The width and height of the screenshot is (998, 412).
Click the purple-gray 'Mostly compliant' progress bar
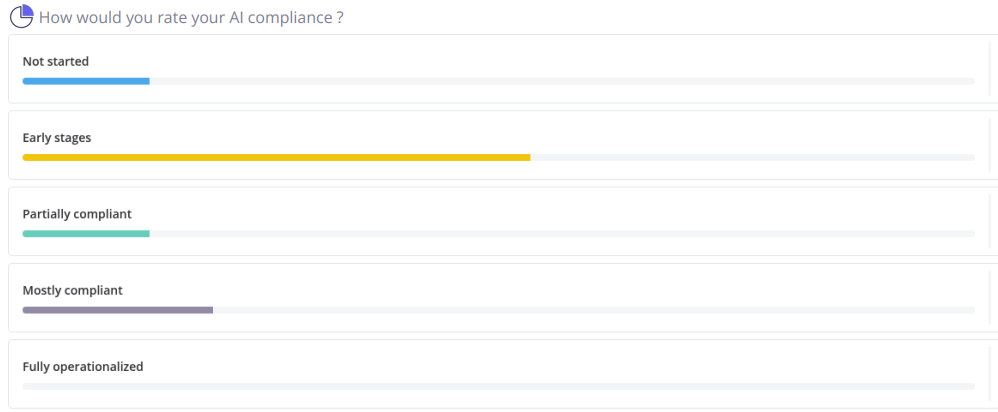118,310
